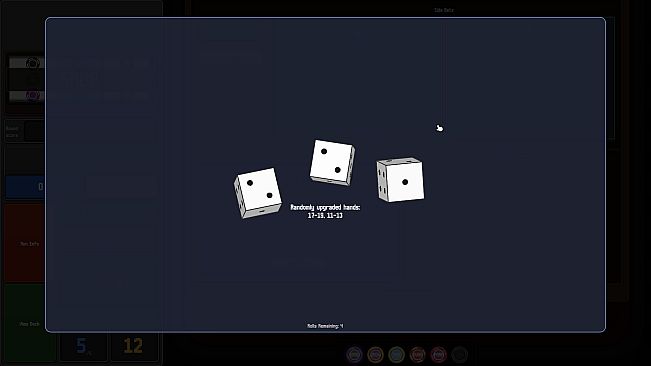Click the Side Bets heading behind the dialog
Image resolution: width=651 pixels, height=366 pixels.
444,10
